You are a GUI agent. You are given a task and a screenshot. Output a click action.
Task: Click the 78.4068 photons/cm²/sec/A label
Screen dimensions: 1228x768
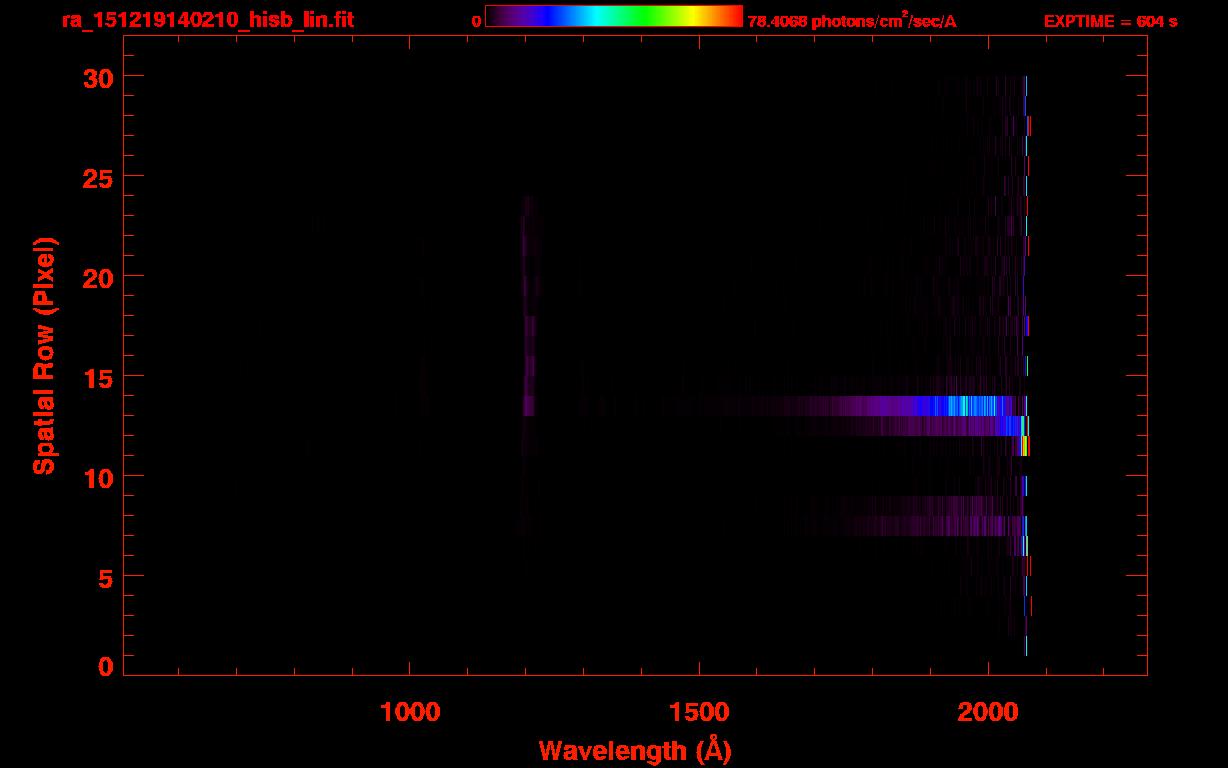click(852, 21)
